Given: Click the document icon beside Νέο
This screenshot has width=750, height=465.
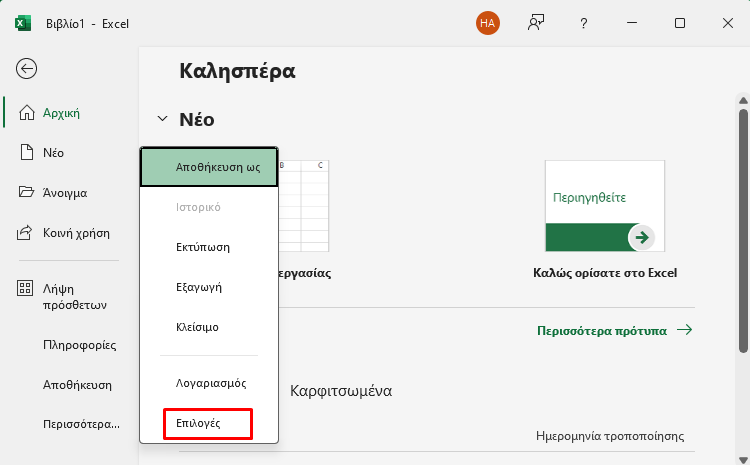Looking at the screenshot, I should pos(26,153).
